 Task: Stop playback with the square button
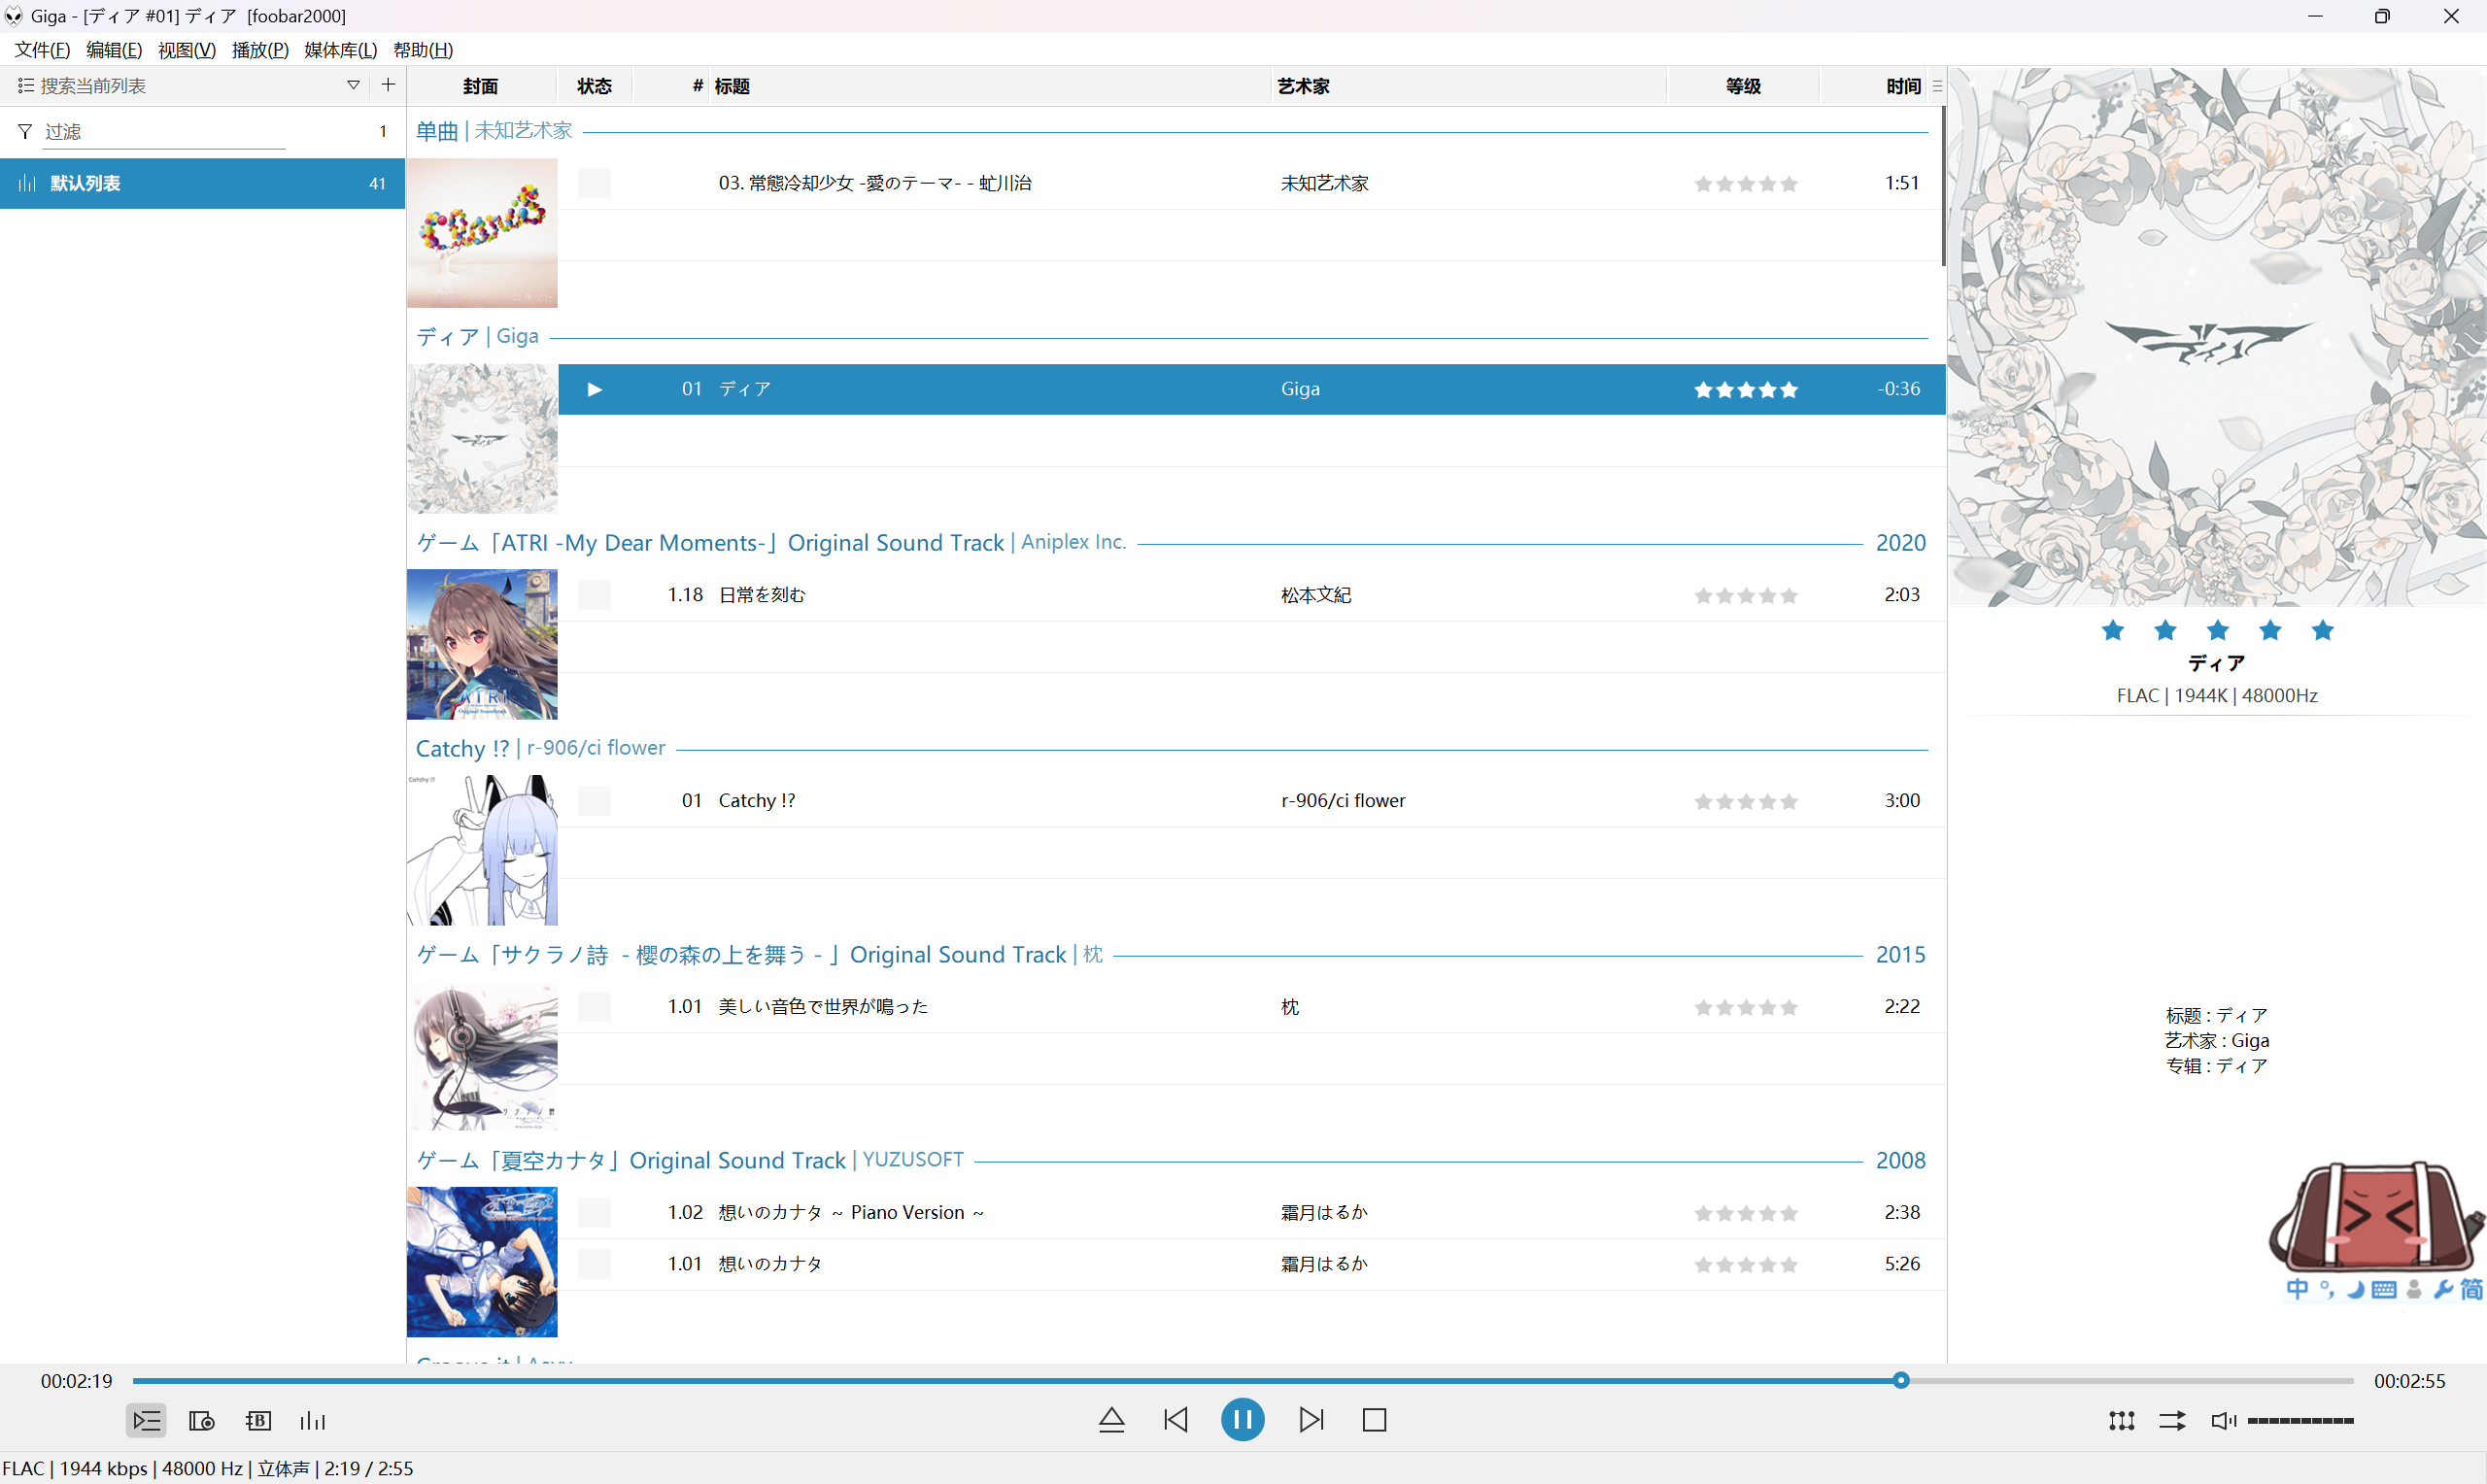(1374, 1420)
